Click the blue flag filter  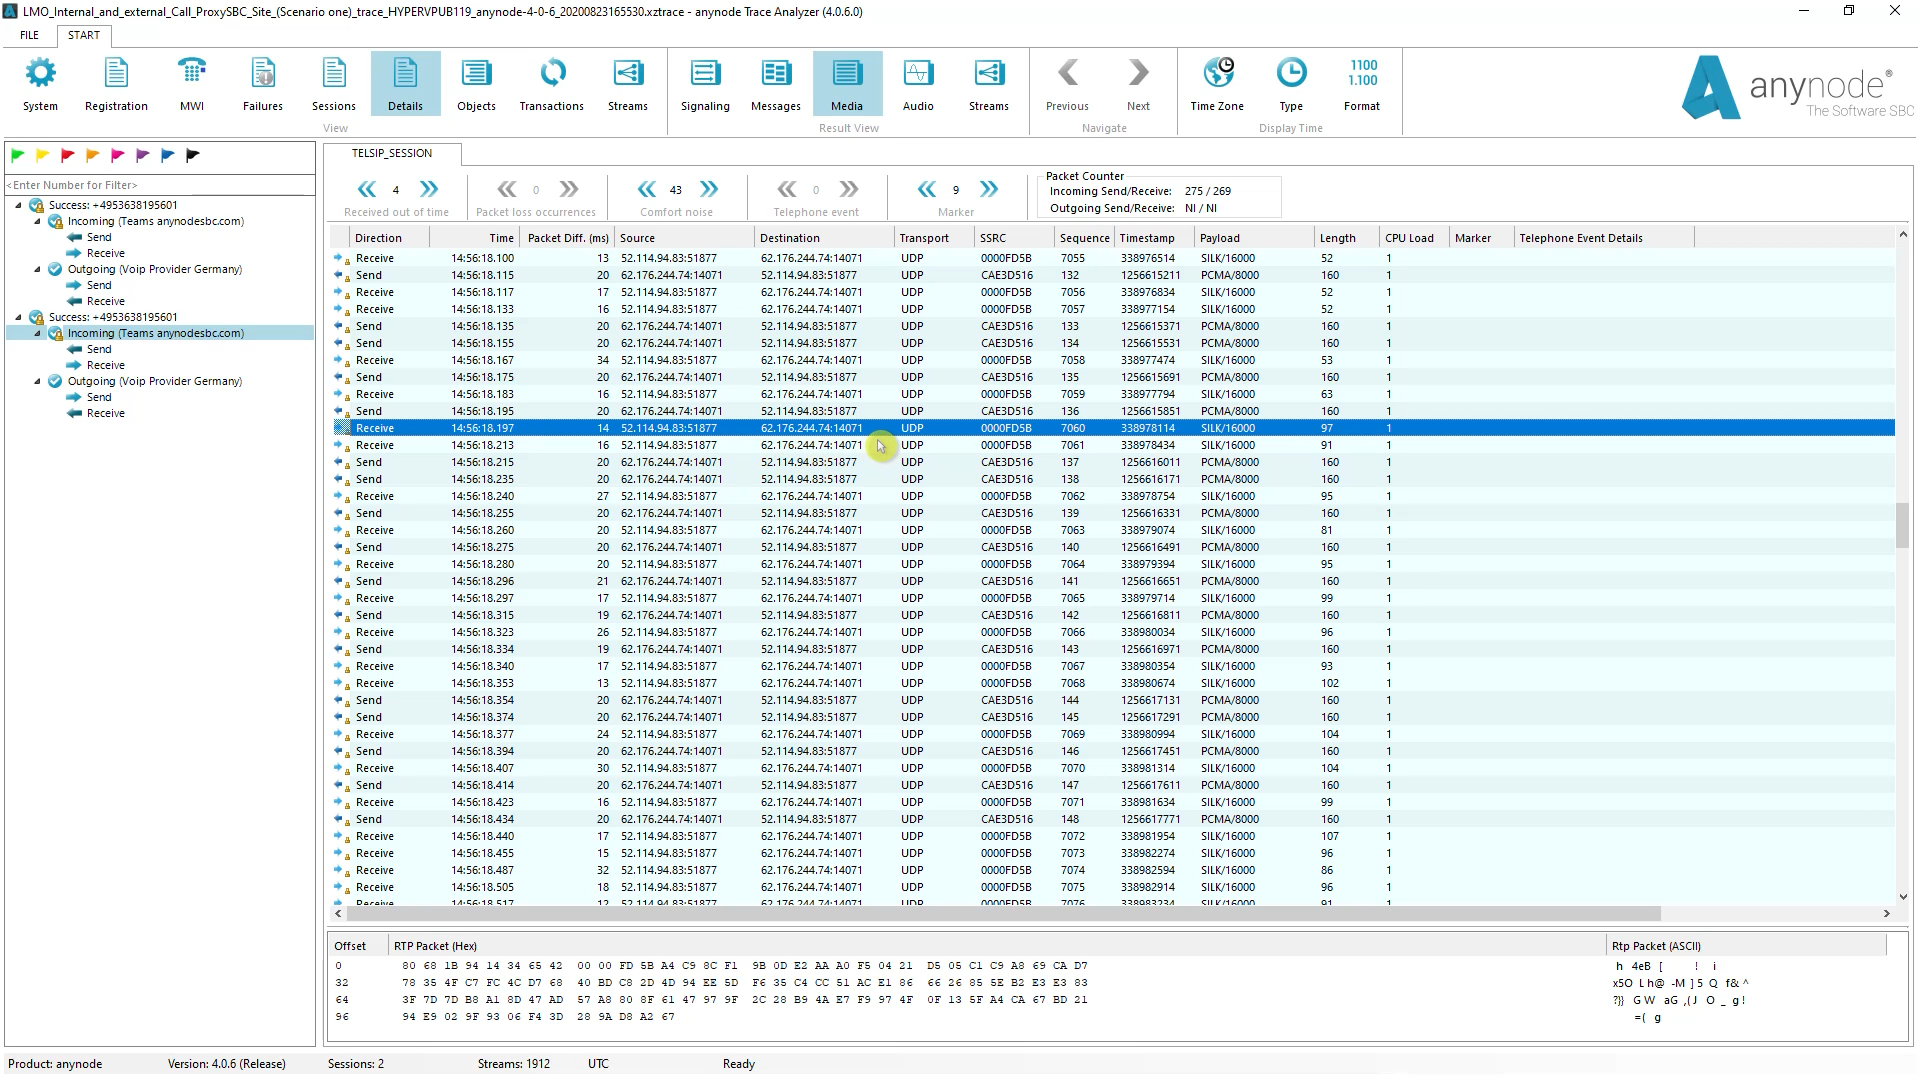pos(168,155)
